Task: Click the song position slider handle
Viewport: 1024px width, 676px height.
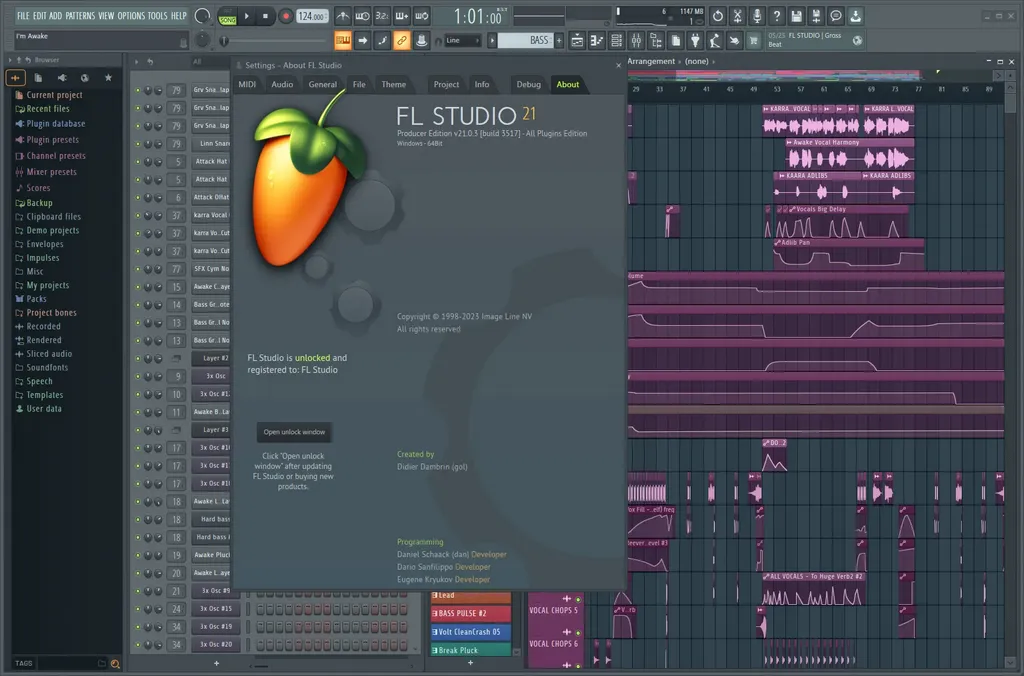Action: [224, 40]
